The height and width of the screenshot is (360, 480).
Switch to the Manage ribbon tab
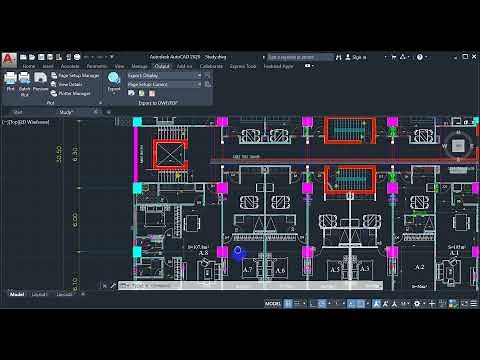pos(139,66)
